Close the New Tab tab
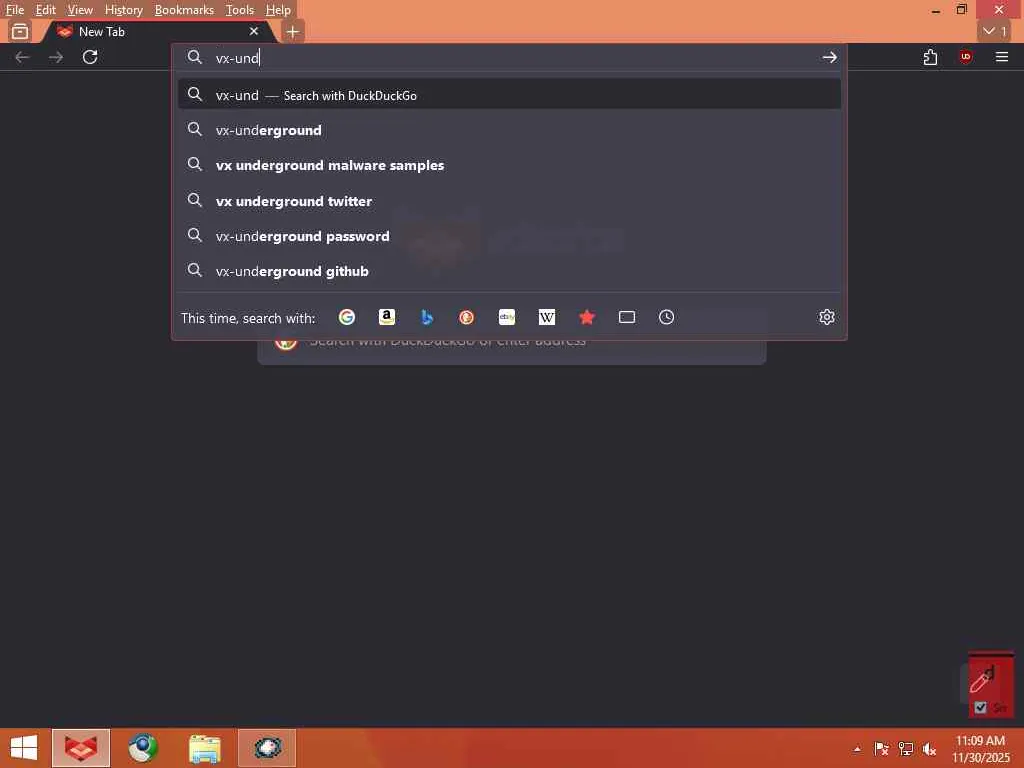This screenshot has width=1024, height=768. [x=254, y=31]
